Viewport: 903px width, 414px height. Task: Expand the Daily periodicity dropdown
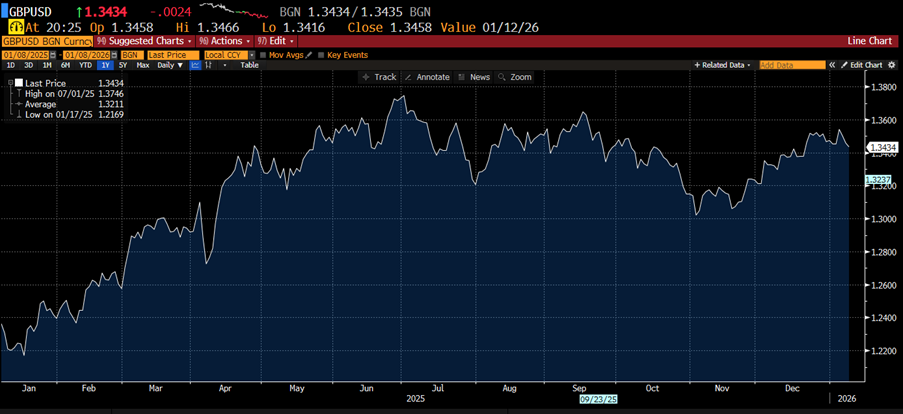[x=170, y=65]
